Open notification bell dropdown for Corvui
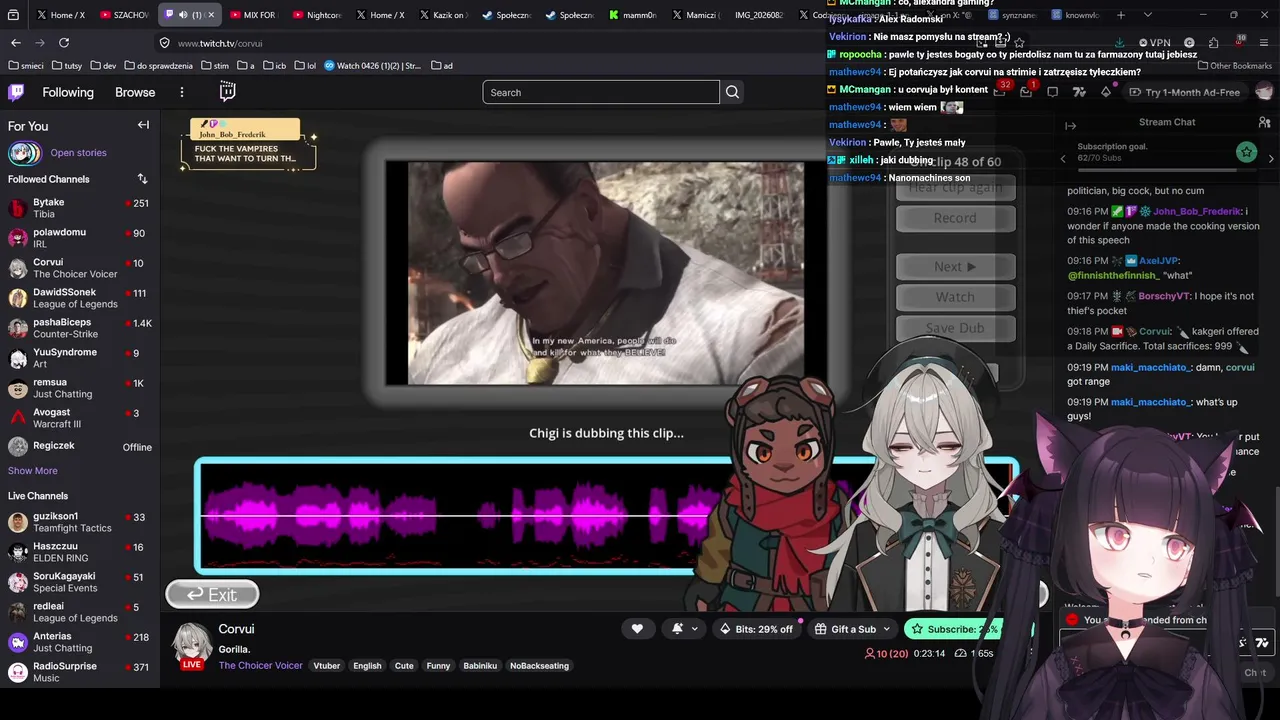This screenshot has width=1280, height=720. pyautogui.click(x=682, y=629)
